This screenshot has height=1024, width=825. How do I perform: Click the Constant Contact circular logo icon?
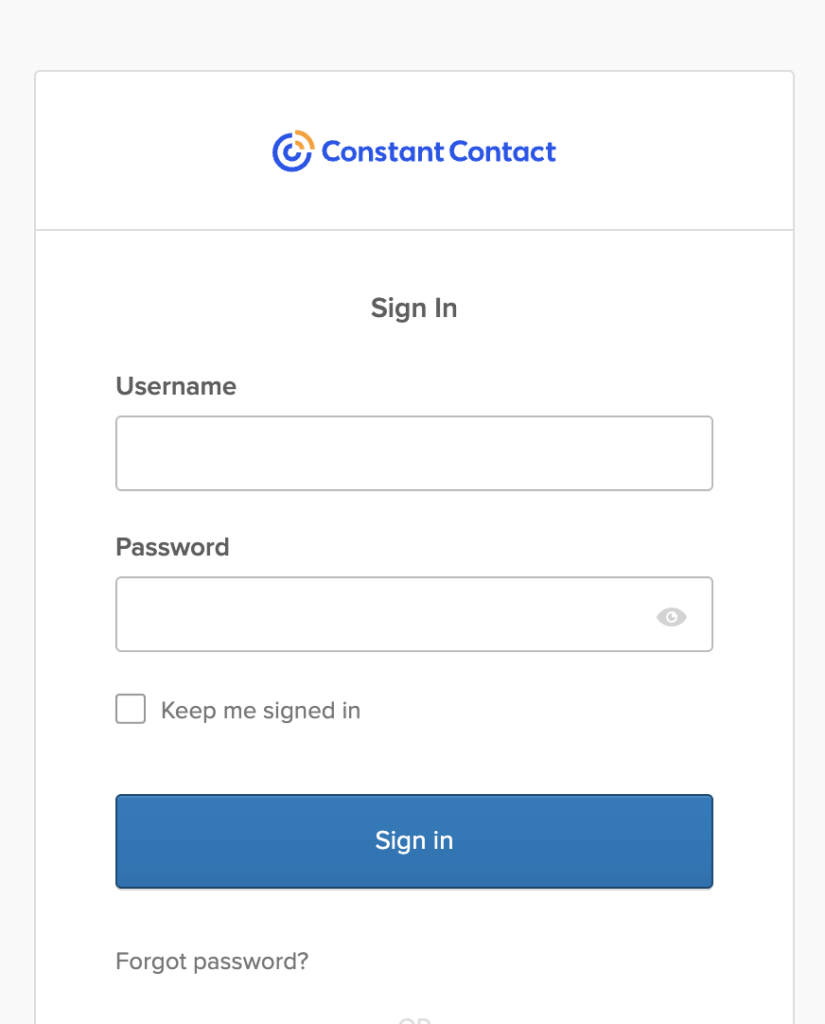point(292,151)
